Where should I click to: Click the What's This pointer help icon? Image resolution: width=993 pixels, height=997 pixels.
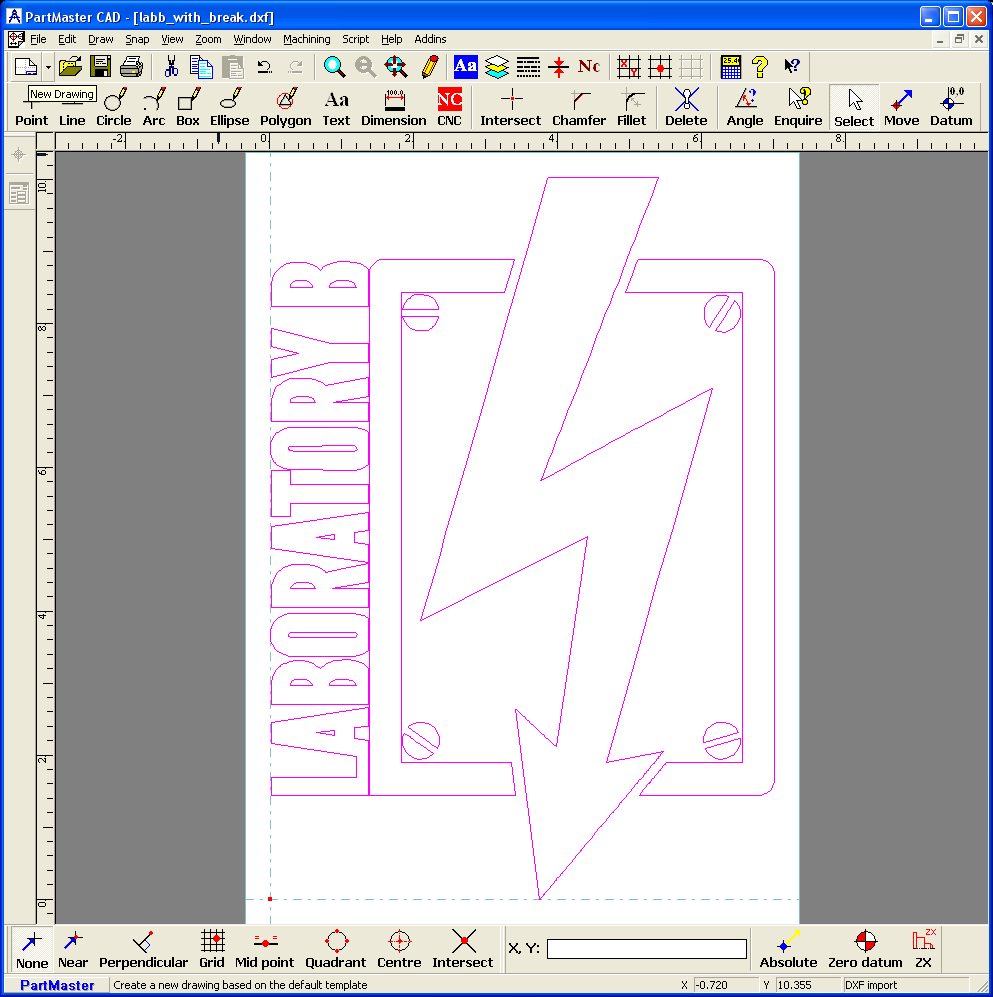(791, 66)
